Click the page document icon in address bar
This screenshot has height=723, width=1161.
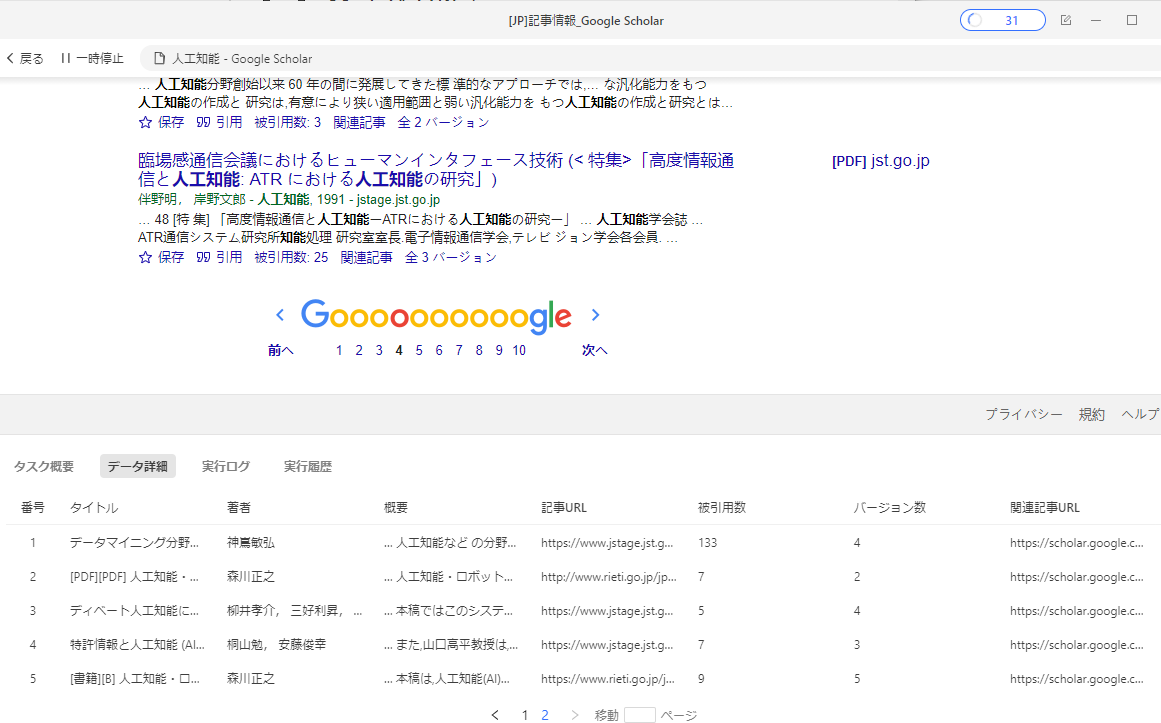tap(159, 59)
